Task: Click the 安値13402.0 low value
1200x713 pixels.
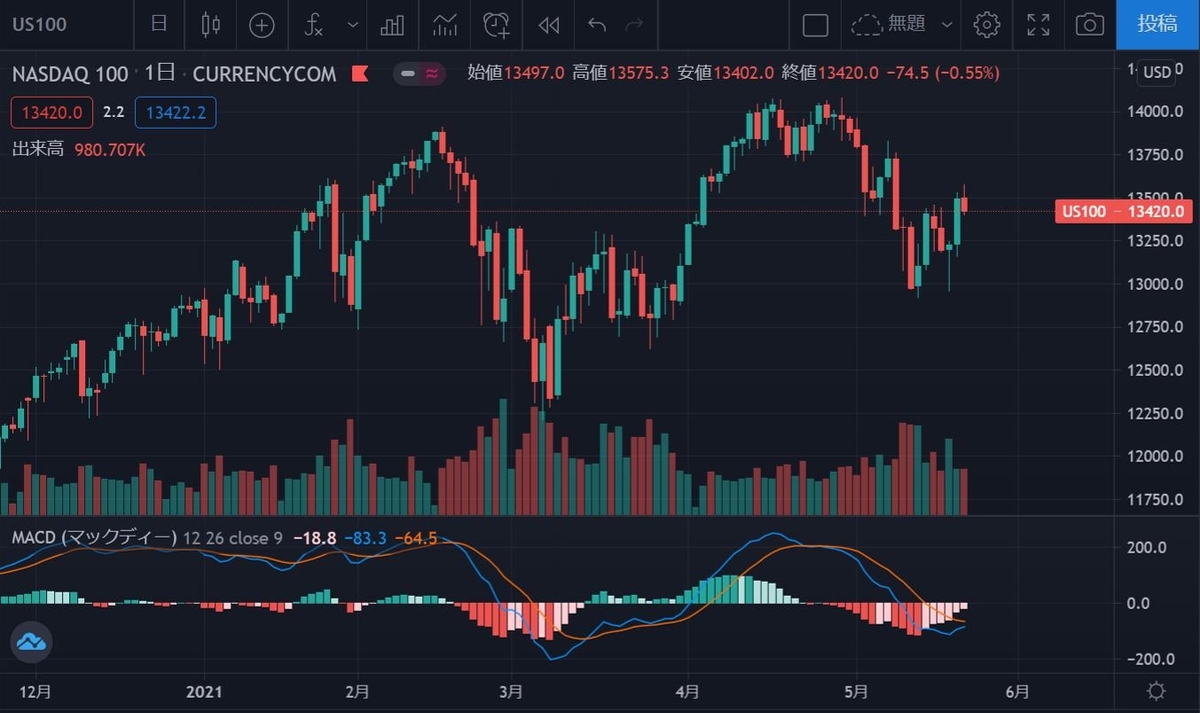Action: (x=725, y=73)
